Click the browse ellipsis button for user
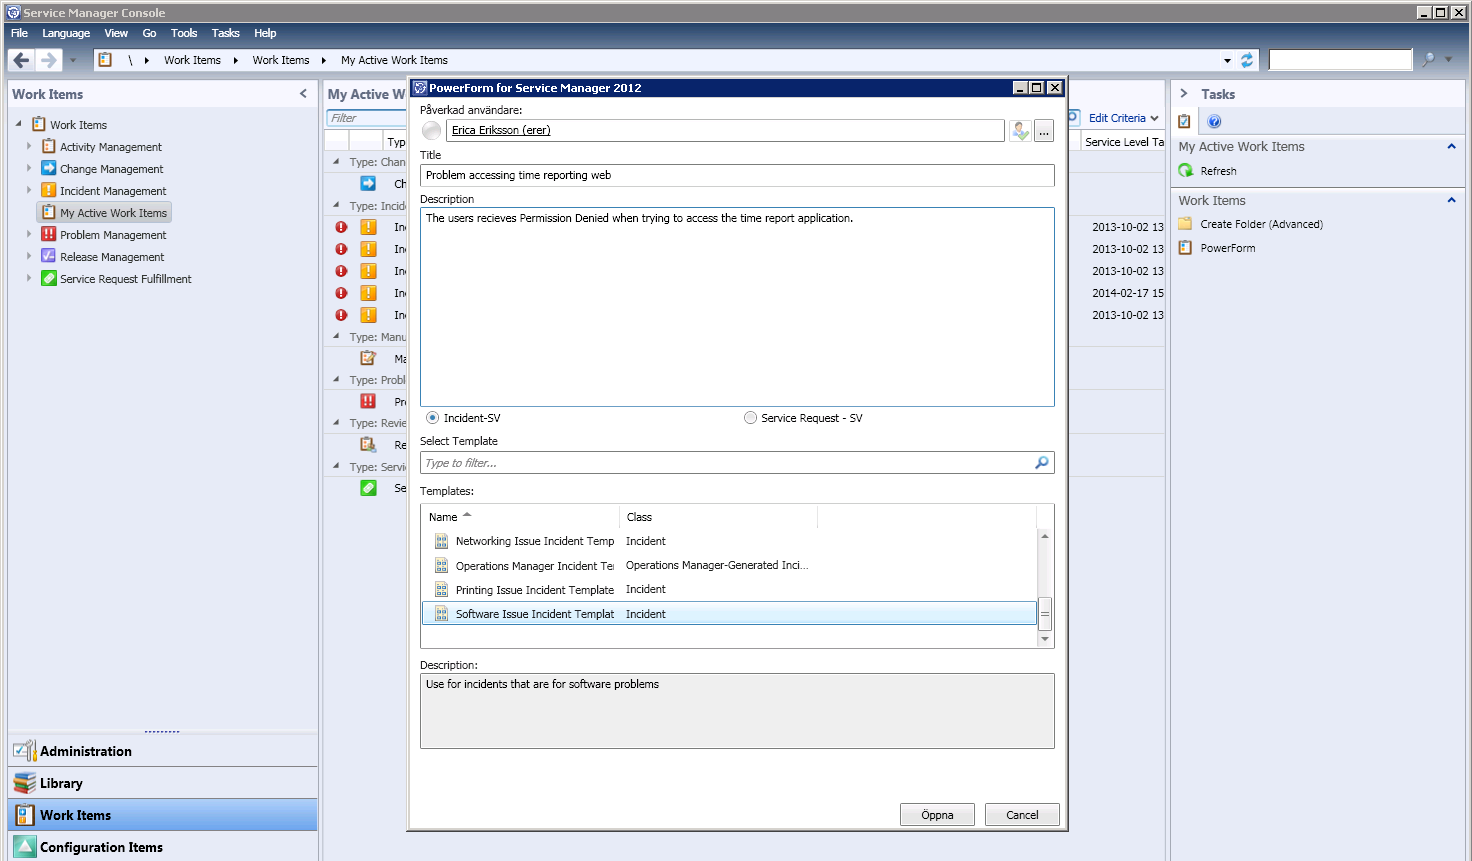1472x861 pixels. coord(1044,131)
